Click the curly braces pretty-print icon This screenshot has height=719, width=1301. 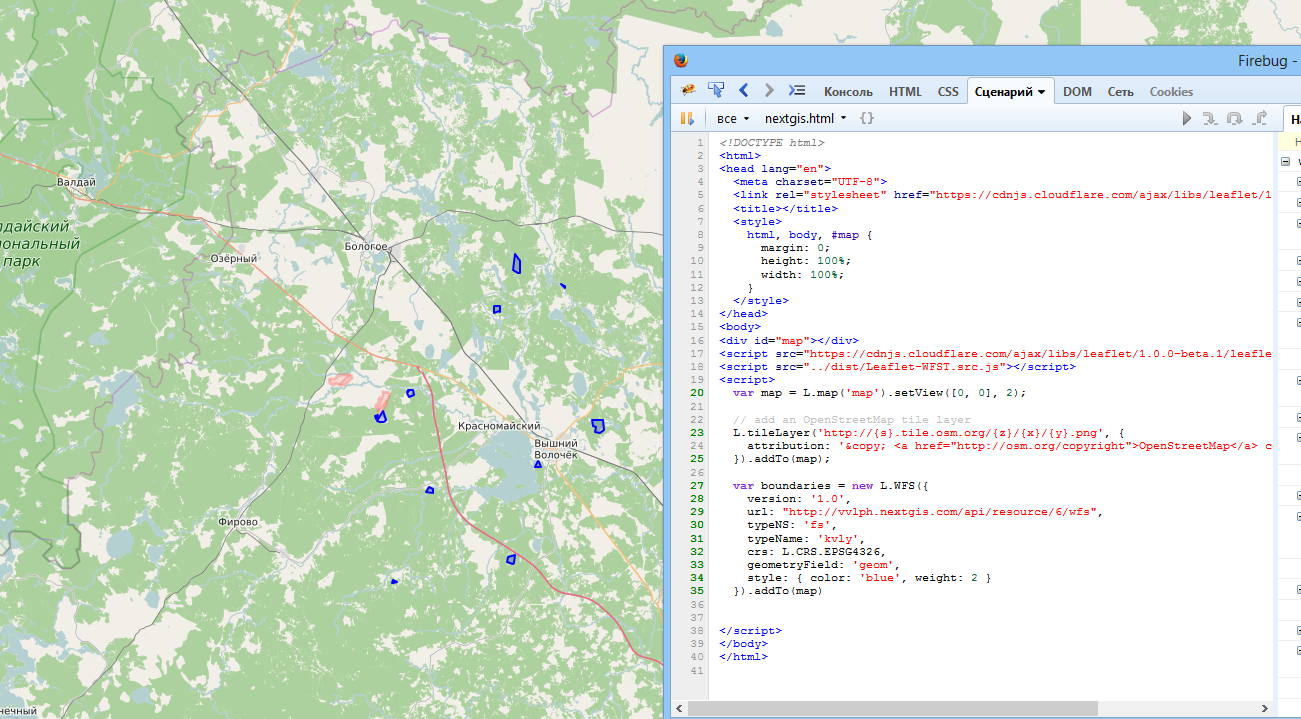coord(867,118)
